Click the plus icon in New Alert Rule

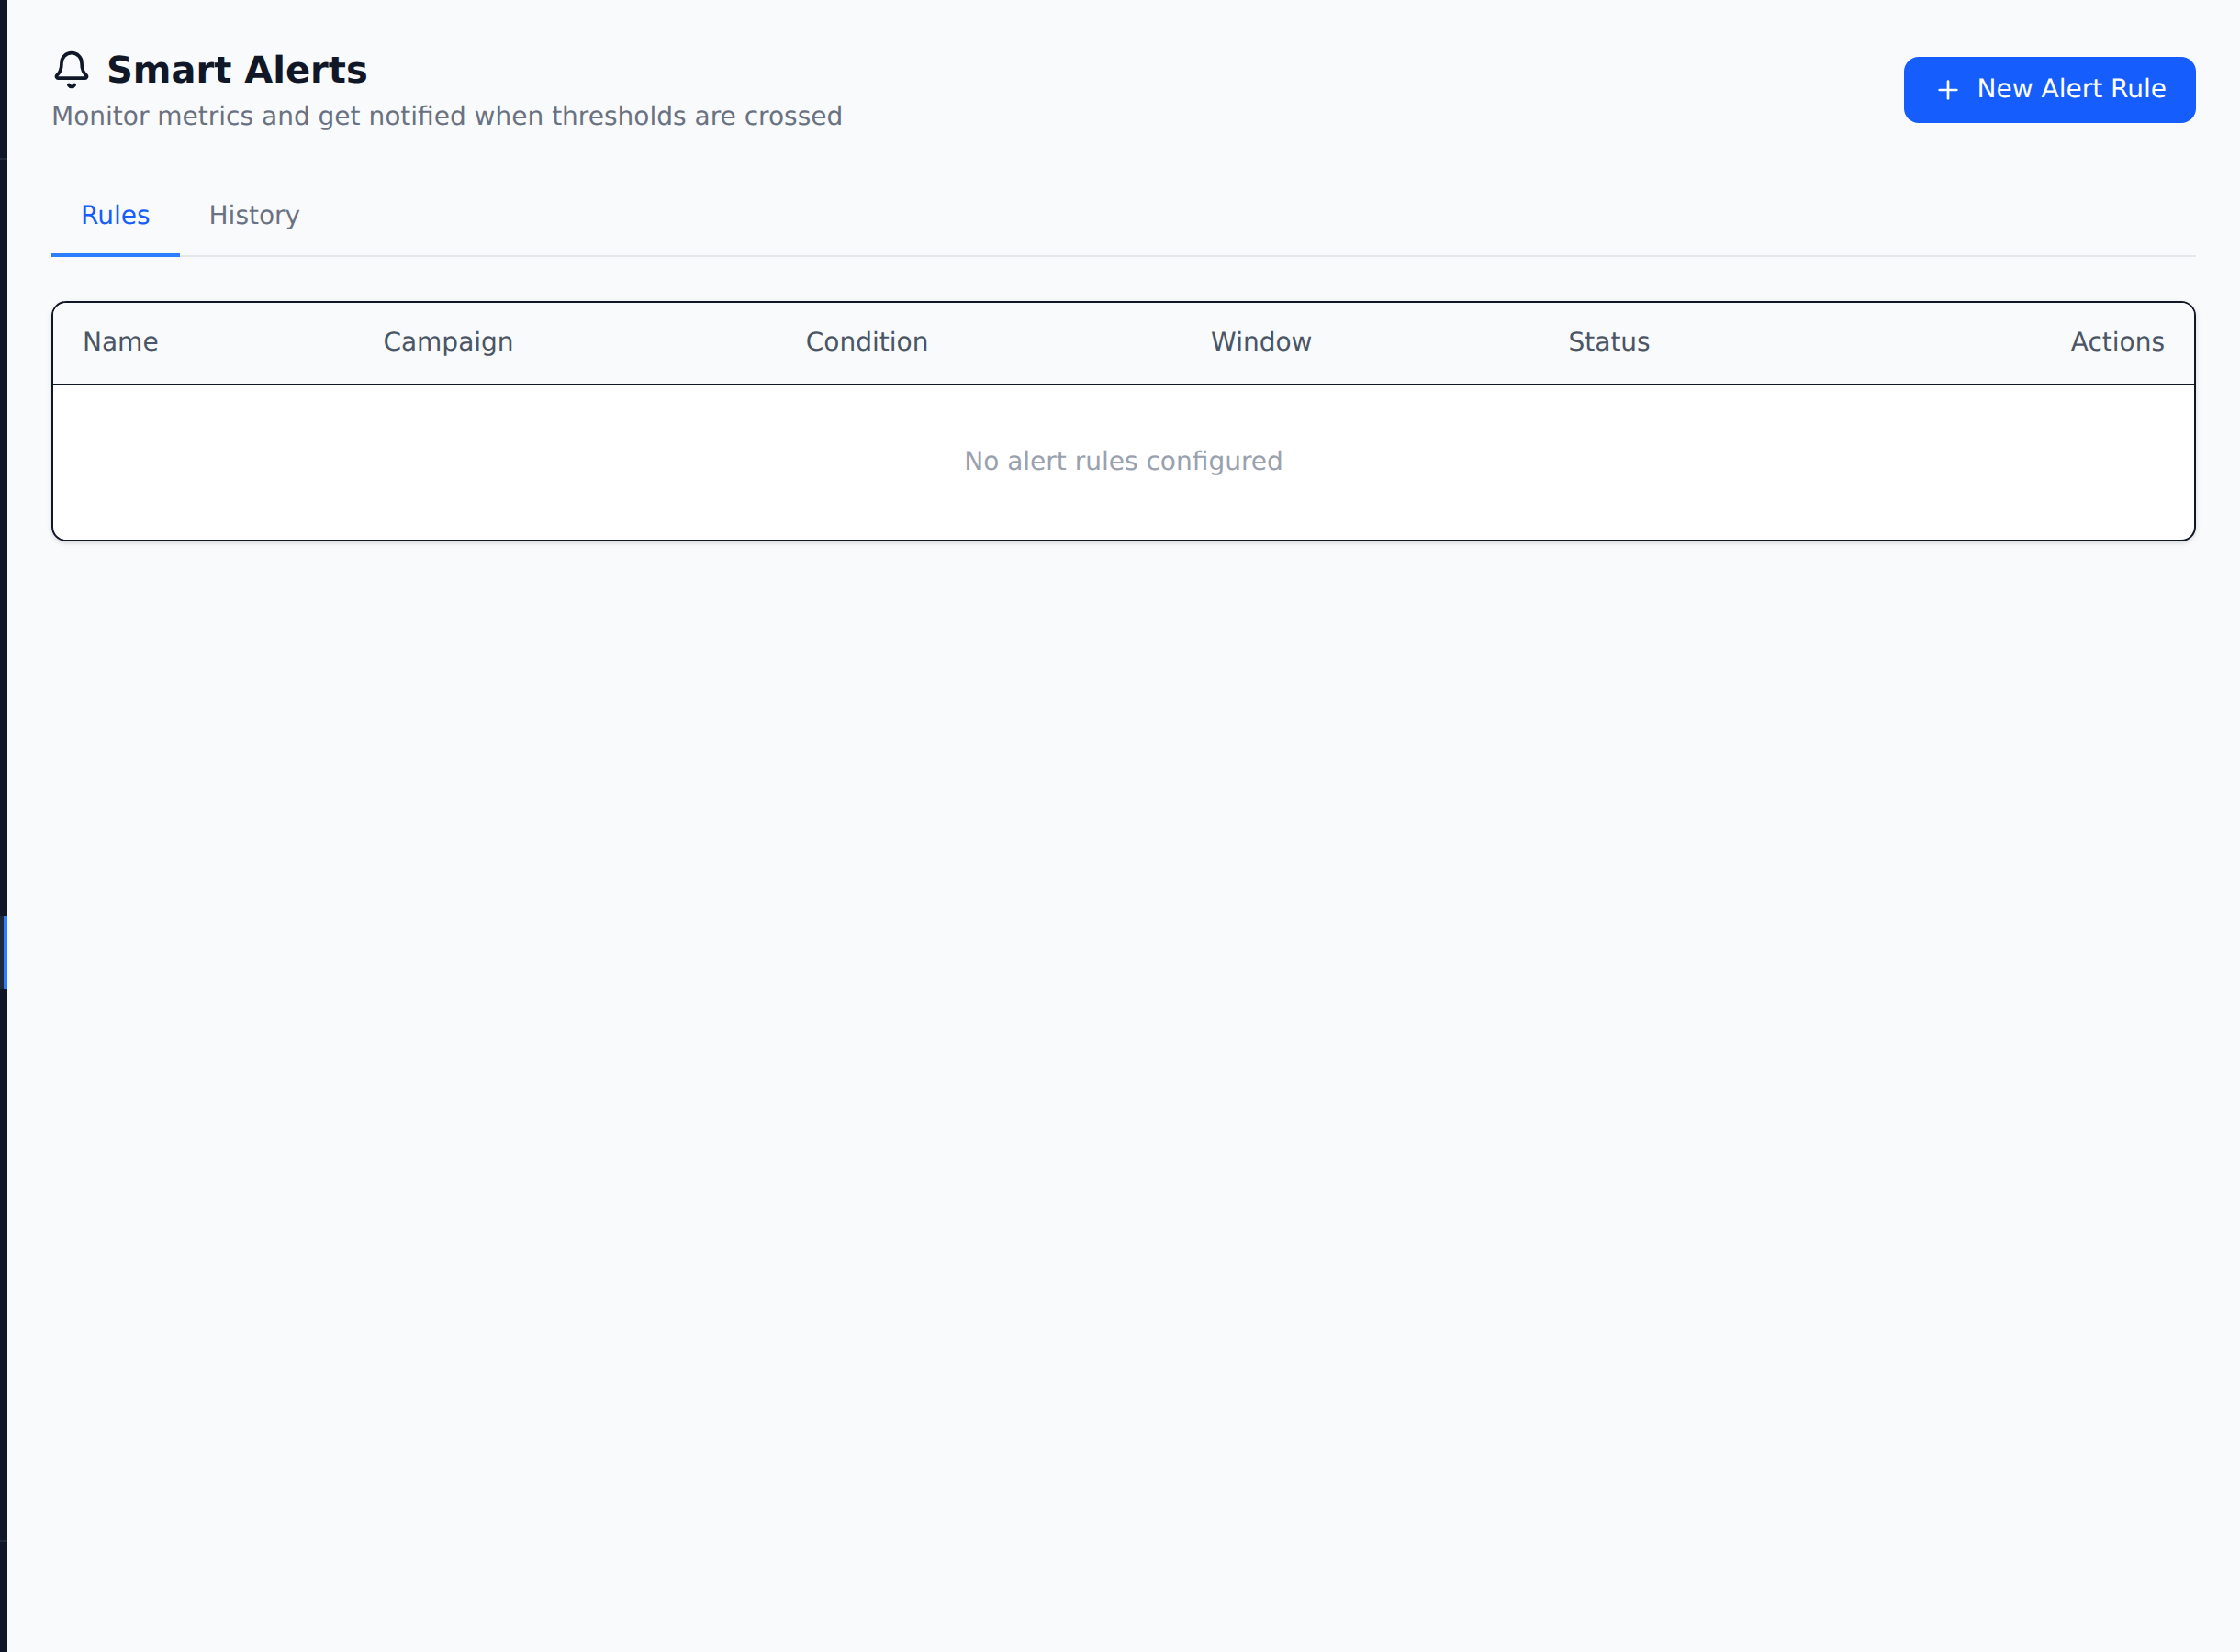coord(1948,89)
